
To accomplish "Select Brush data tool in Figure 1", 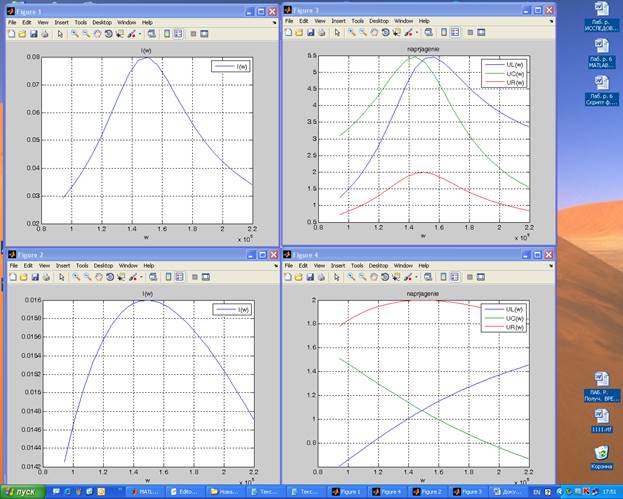I will 132,34.
